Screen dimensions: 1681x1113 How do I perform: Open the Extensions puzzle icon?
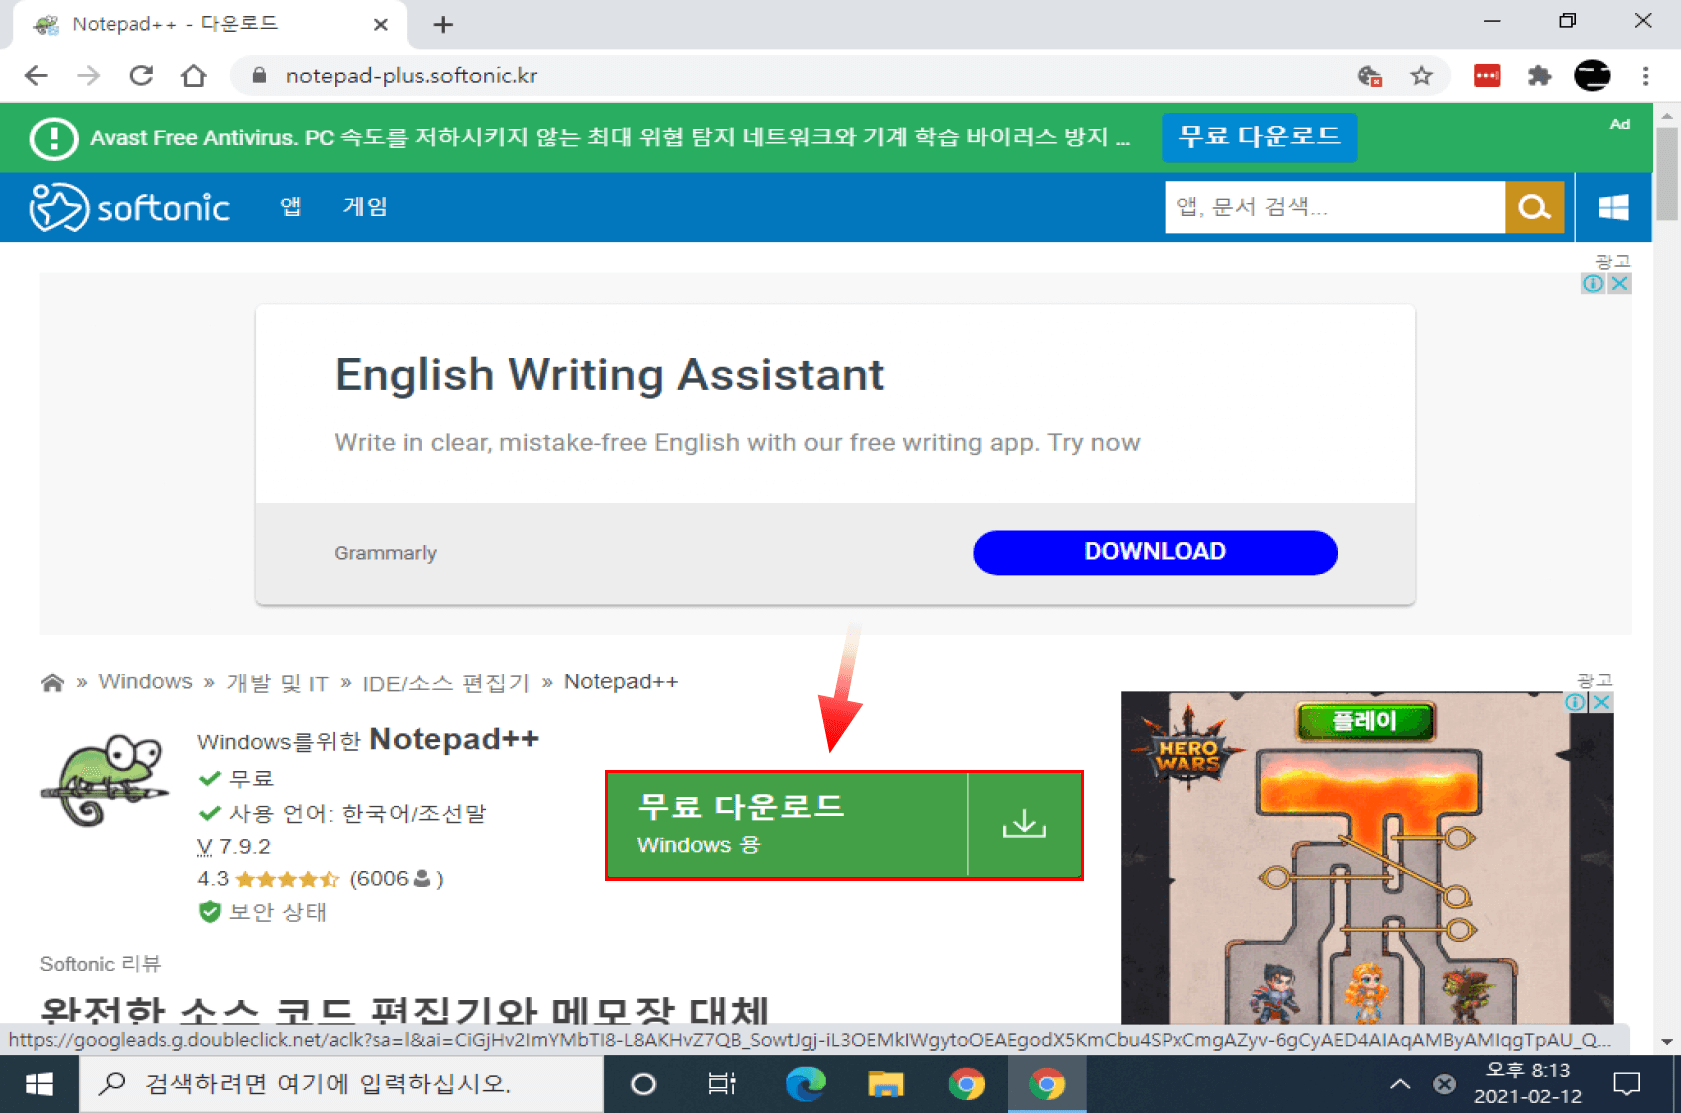[x=1539, y=76]
